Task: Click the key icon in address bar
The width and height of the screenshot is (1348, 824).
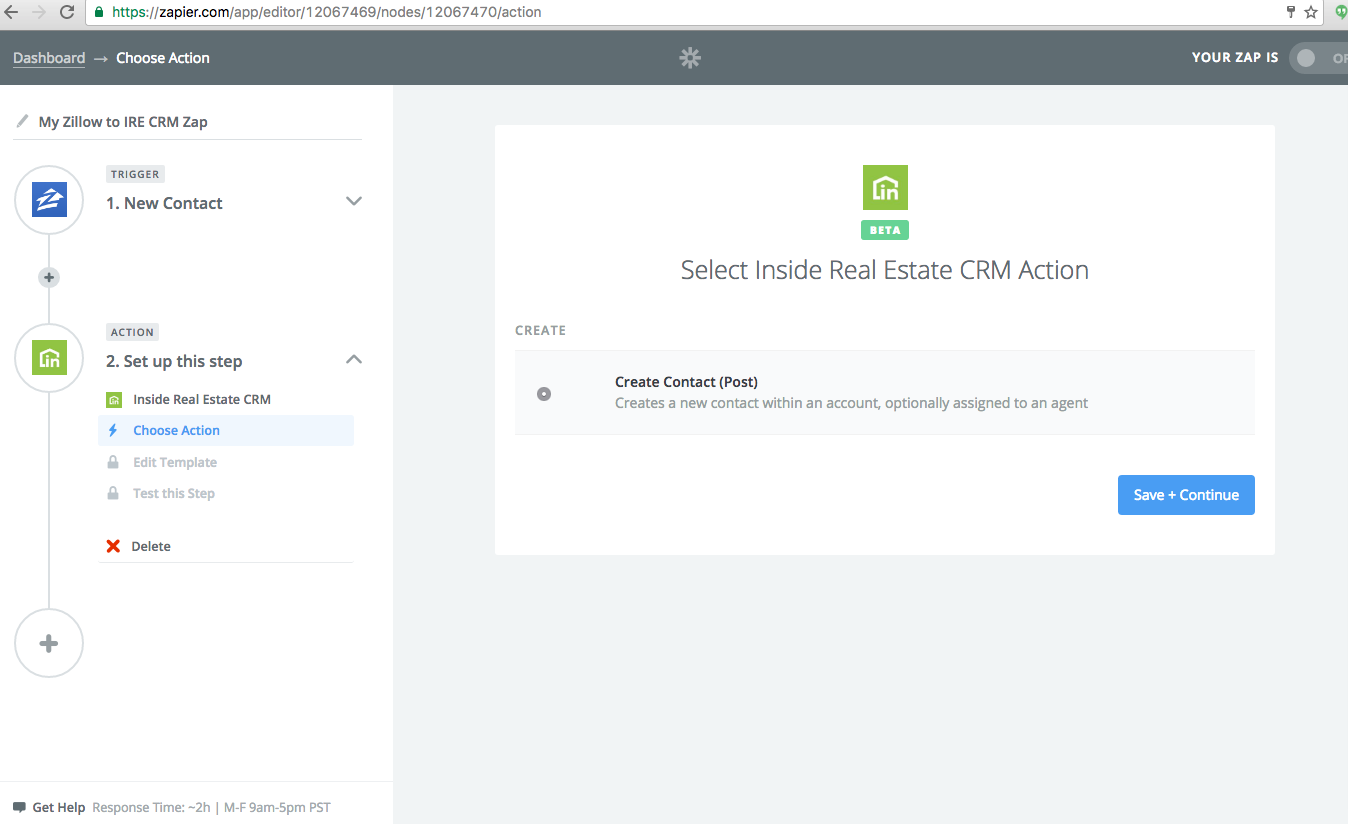Action: coord(1291,13)
